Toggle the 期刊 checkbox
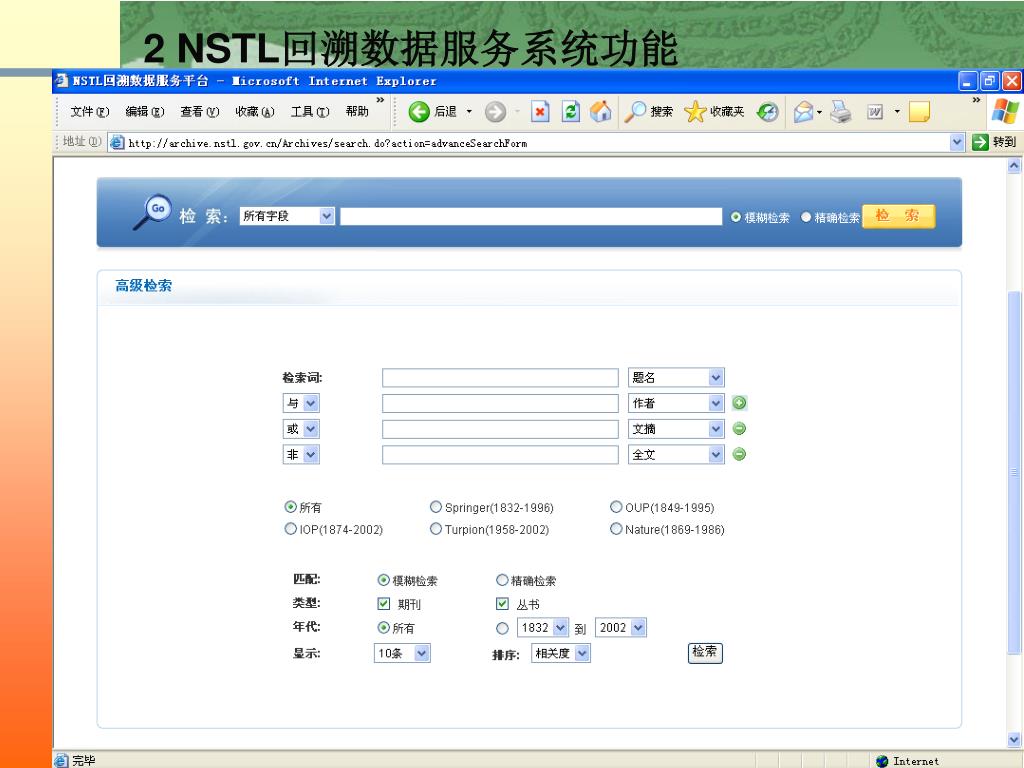This screenshot has height=768, width=1024. point(384,603)
